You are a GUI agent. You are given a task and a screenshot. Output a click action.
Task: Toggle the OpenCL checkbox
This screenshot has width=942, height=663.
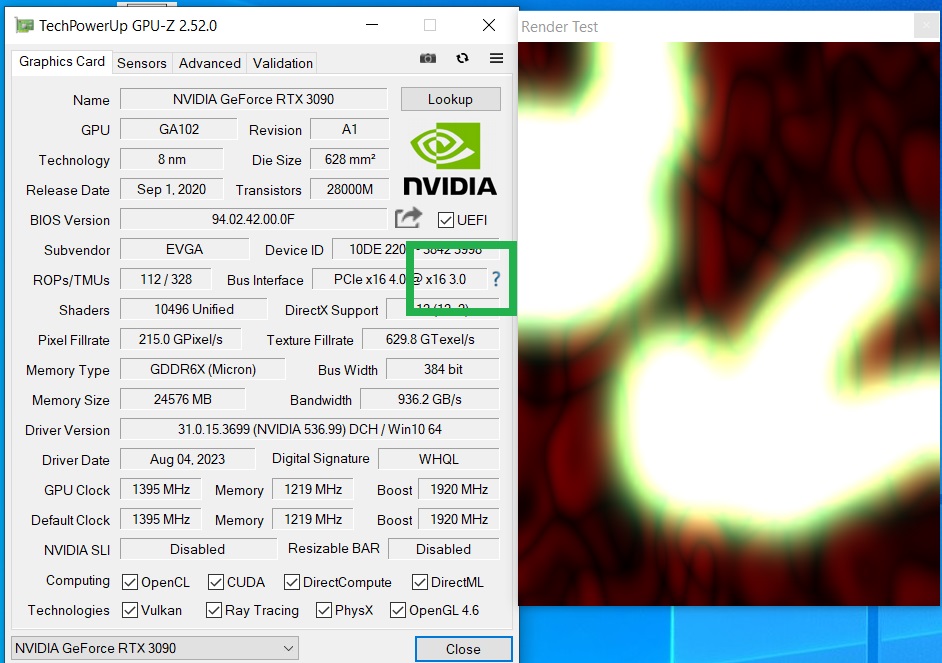click(130, 582)
